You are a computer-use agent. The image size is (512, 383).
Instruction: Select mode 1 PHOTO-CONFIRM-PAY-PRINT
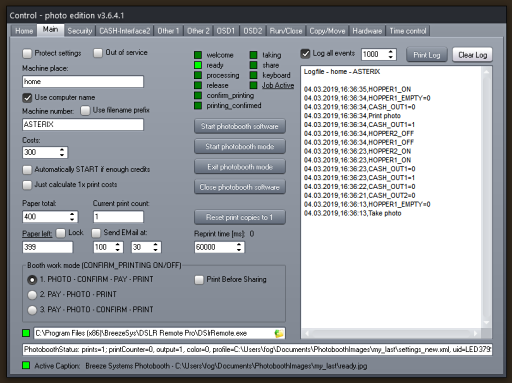point(32,280)
